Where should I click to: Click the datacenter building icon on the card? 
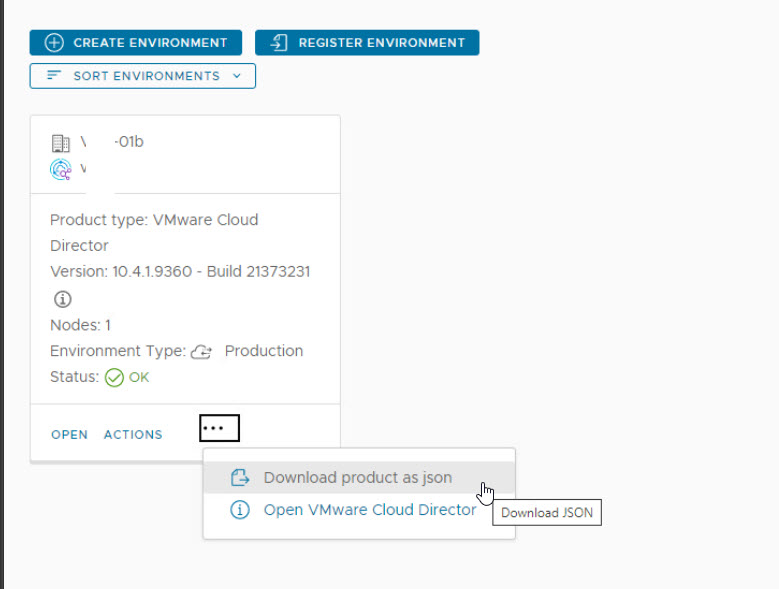61,143
